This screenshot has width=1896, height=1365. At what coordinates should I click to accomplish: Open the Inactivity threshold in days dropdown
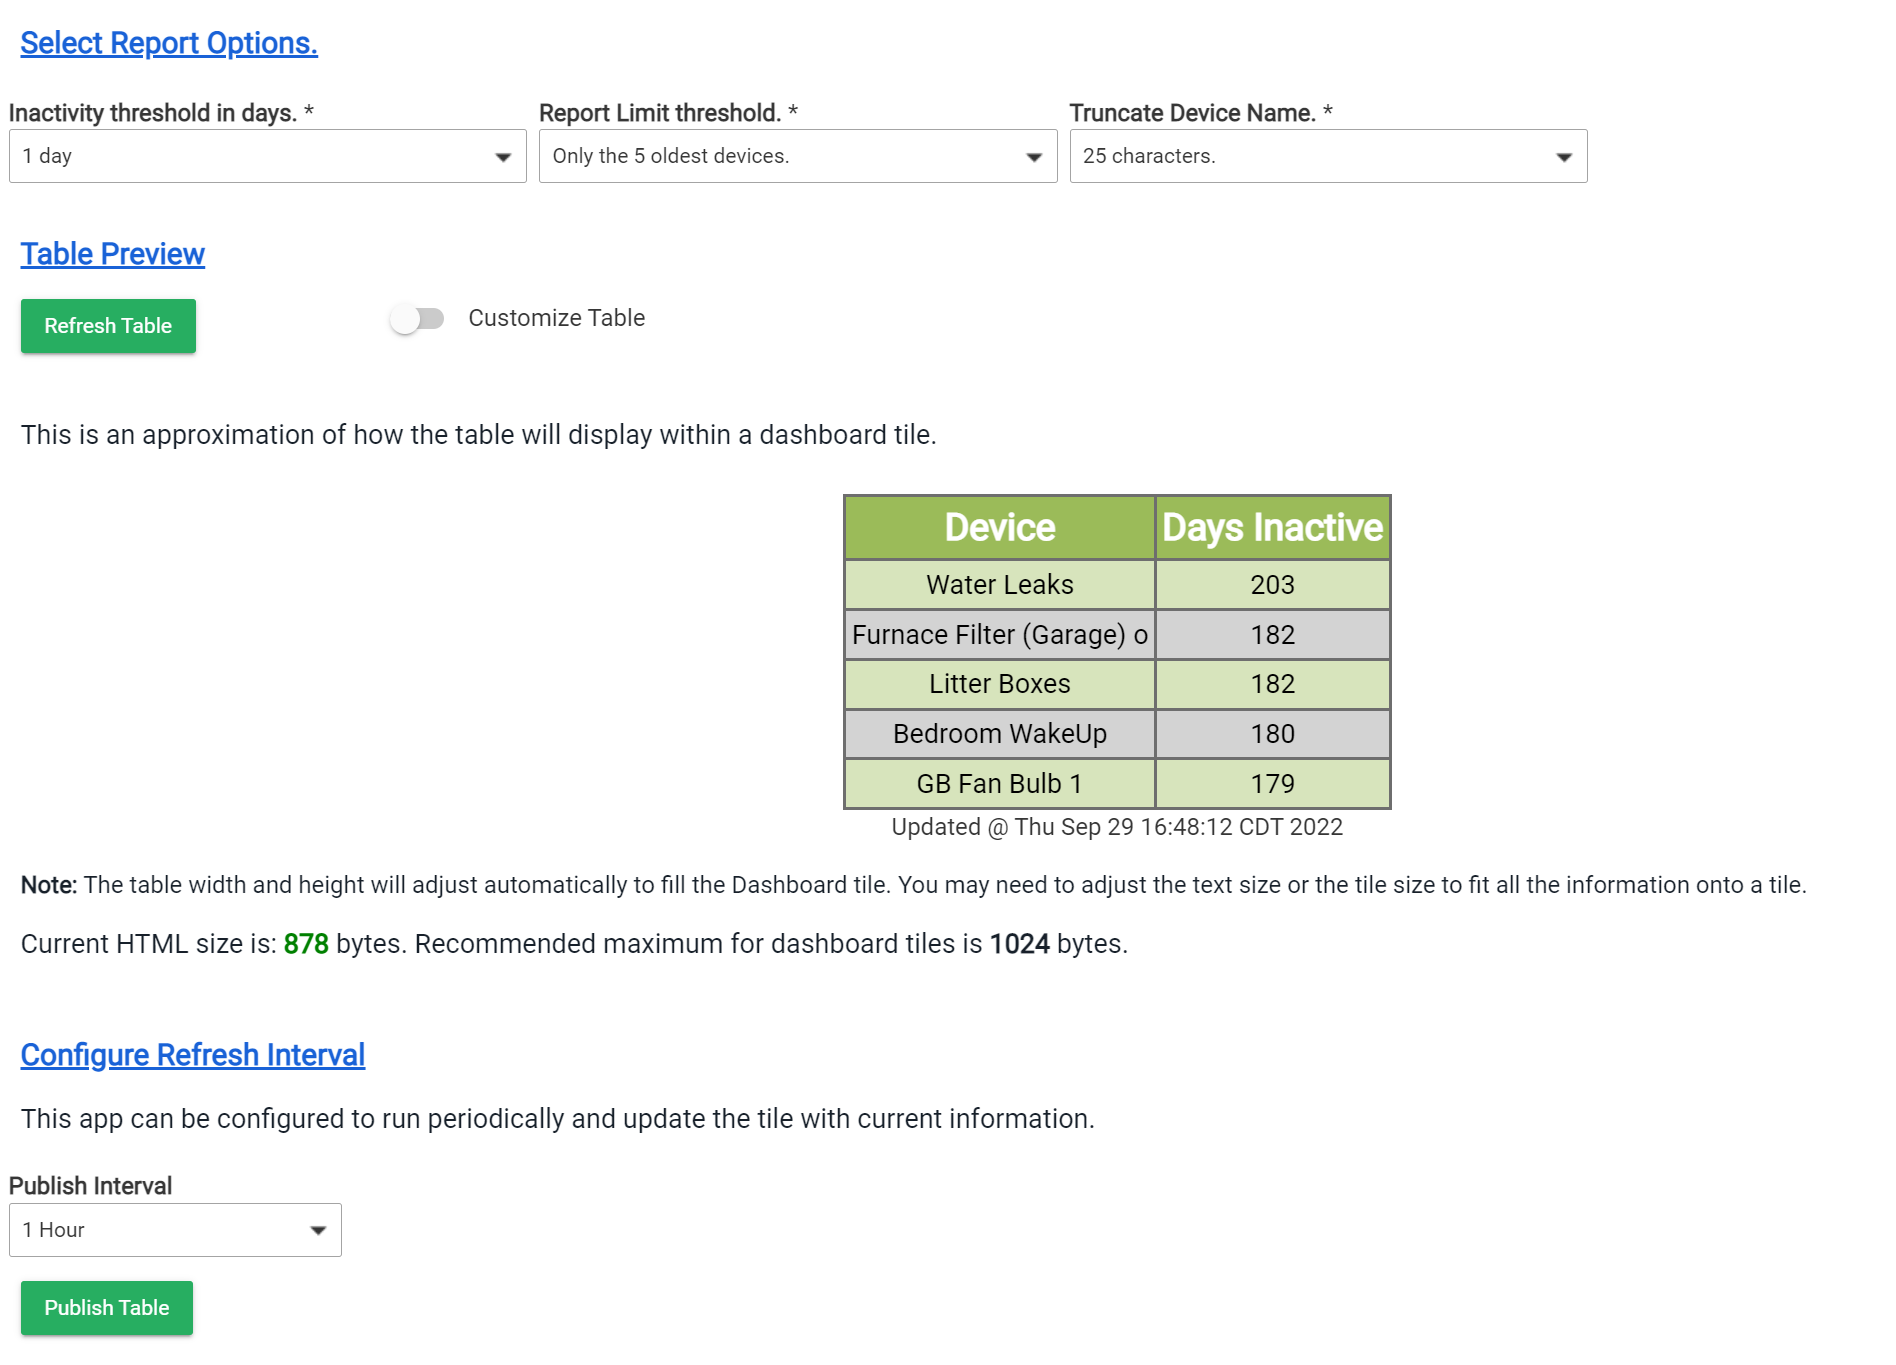(x=268, y=156)
